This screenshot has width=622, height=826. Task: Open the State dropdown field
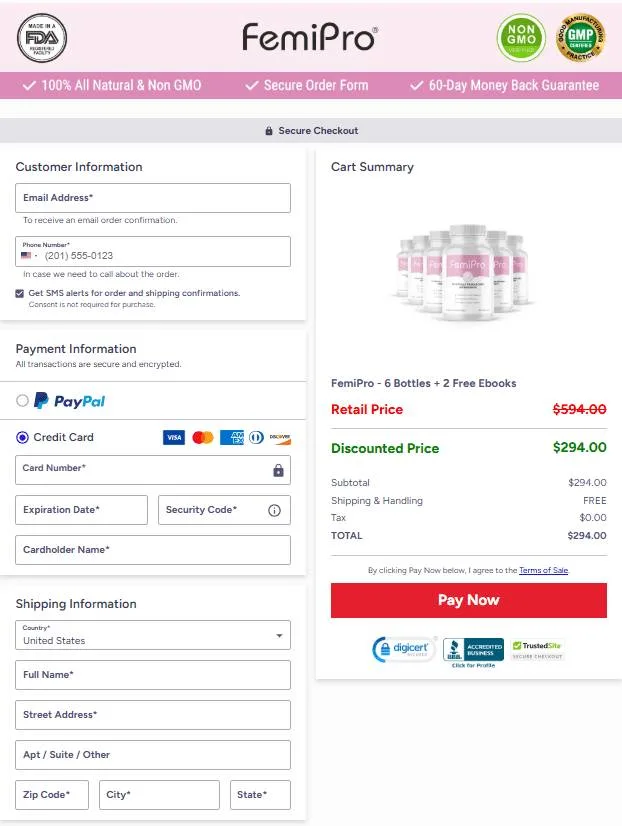[260, 795]
